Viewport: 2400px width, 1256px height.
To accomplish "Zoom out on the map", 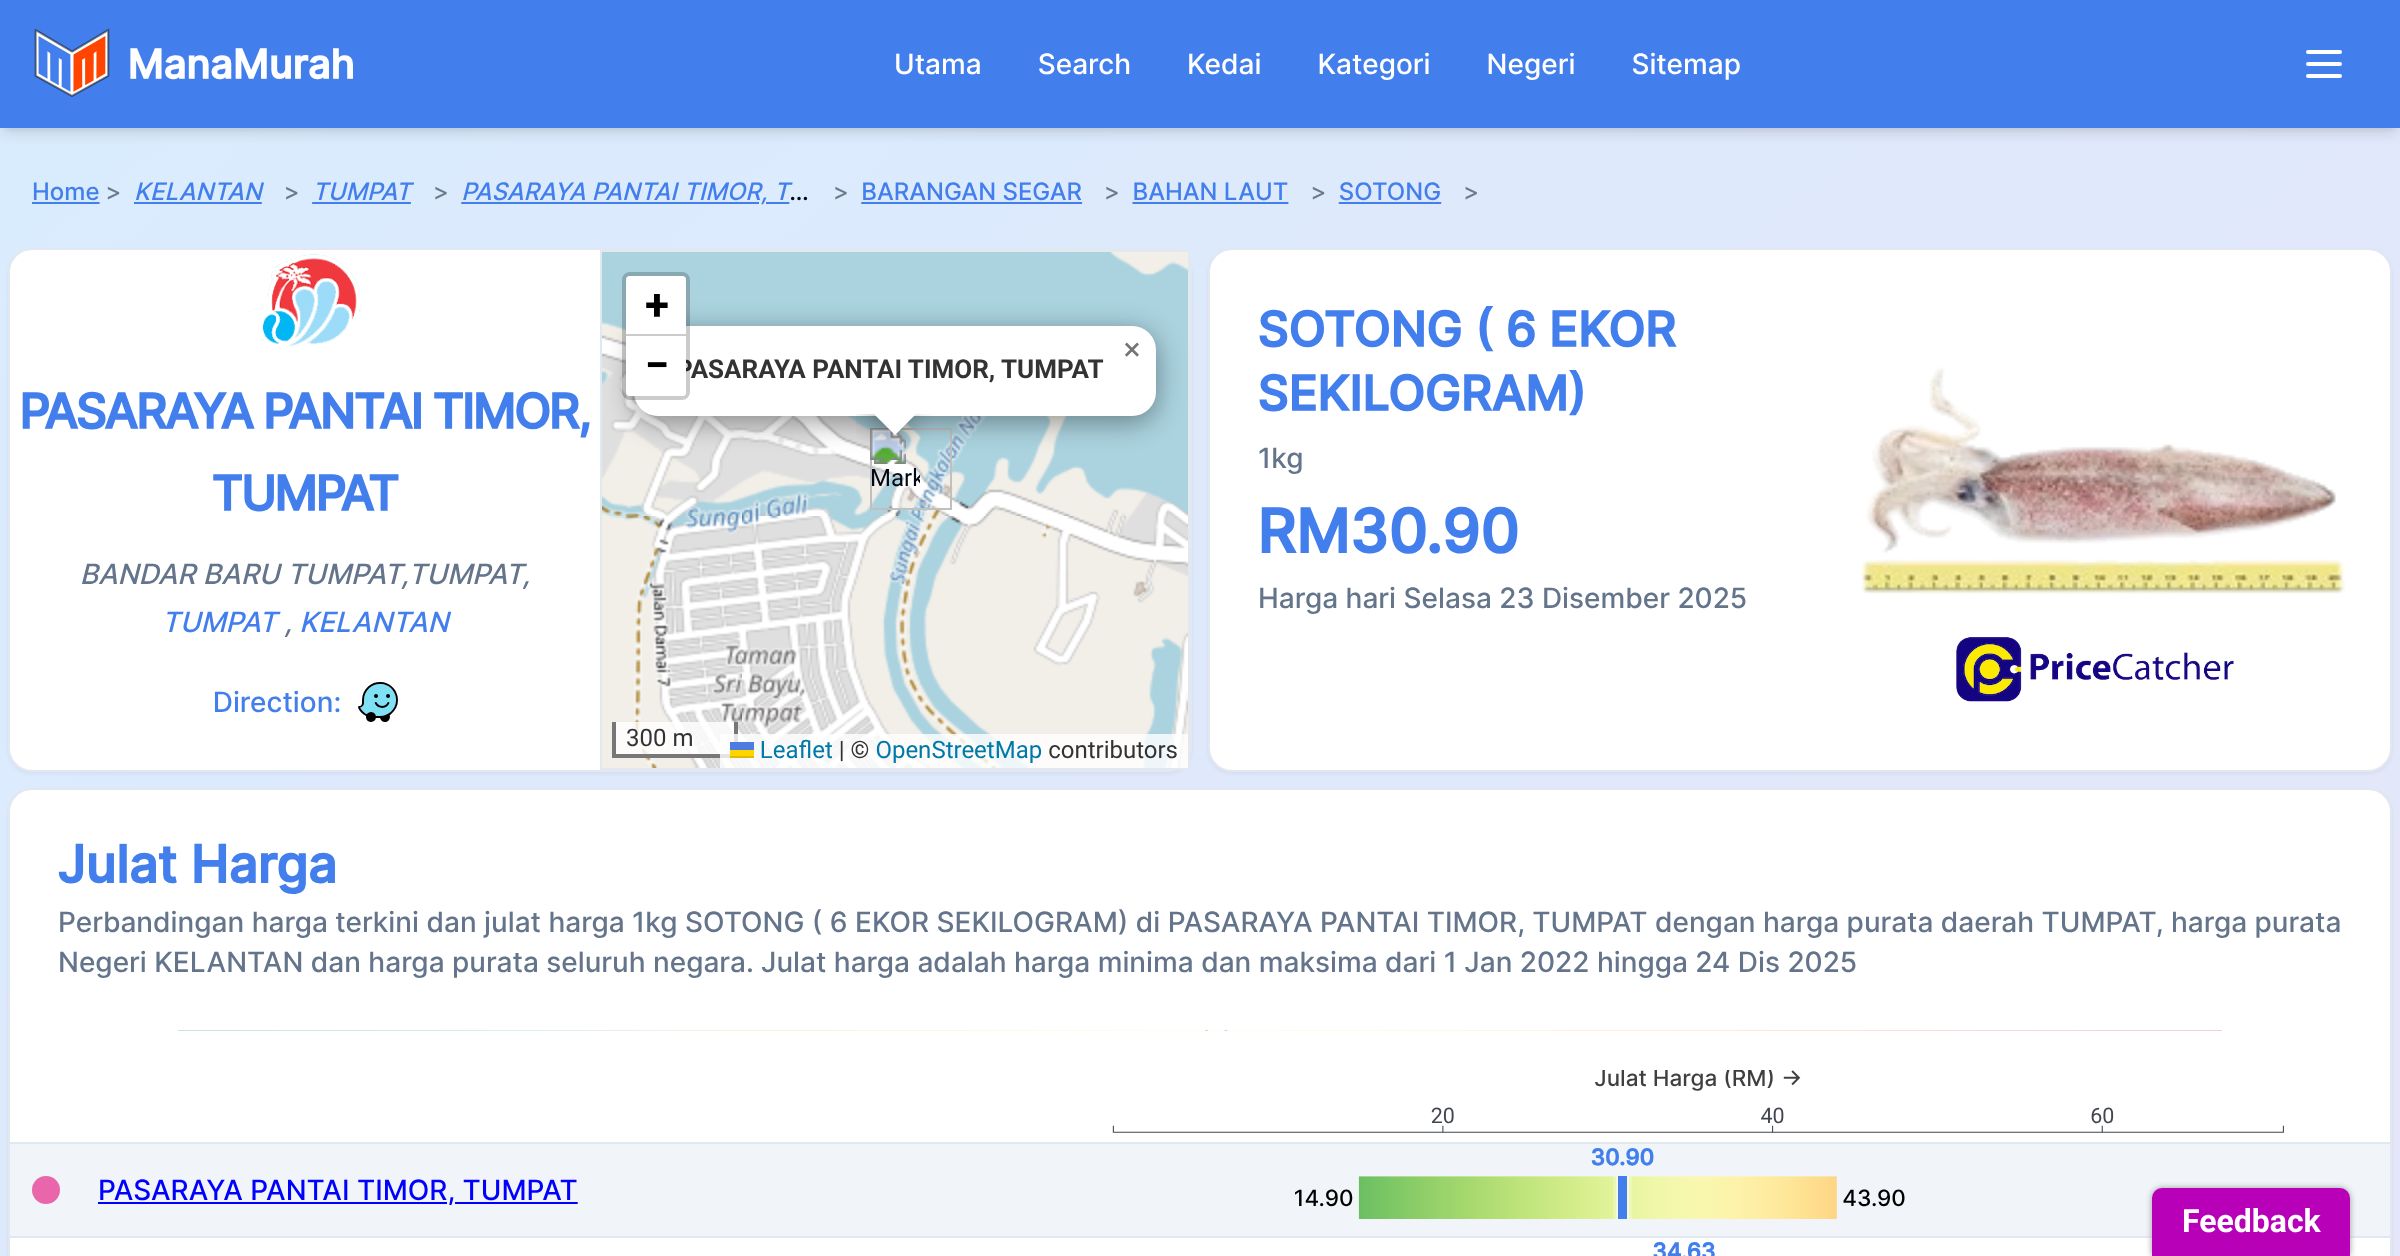I will point(656,365).
